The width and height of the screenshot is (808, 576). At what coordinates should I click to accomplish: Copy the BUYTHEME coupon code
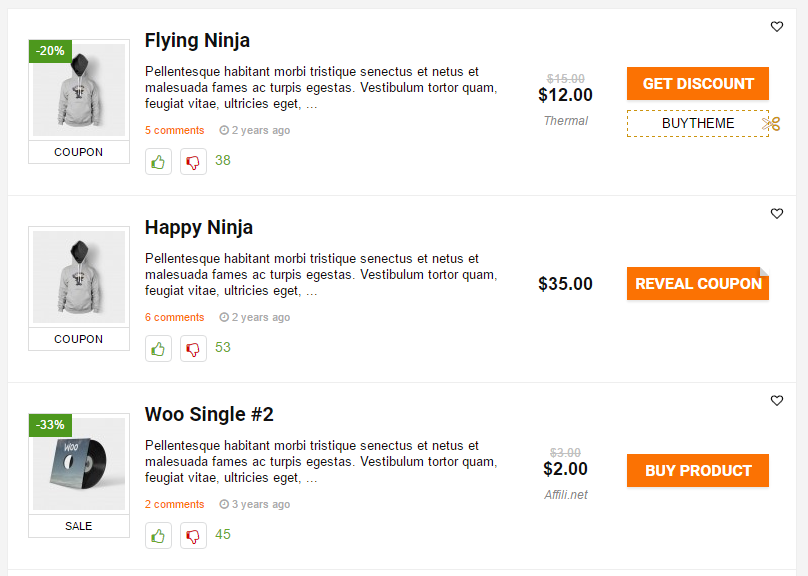(697, 124)
